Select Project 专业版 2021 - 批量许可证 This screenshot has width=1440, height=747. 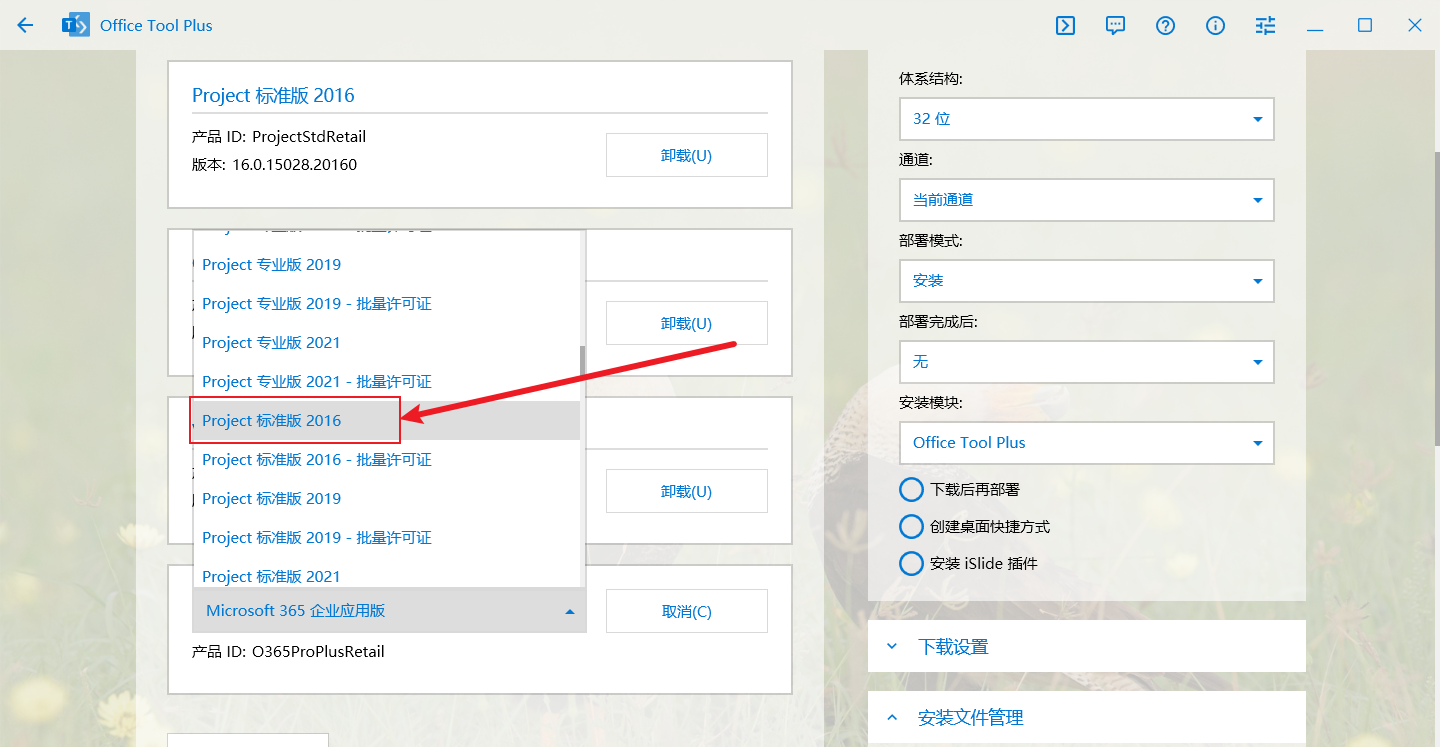click(386, 381)
